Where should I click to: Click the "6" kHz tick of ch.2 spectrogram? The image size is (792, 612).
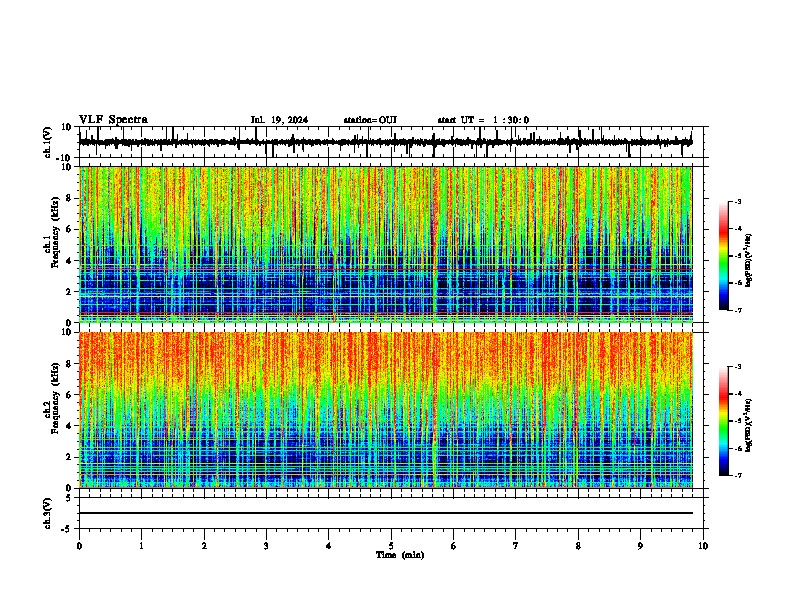[70, 395]
